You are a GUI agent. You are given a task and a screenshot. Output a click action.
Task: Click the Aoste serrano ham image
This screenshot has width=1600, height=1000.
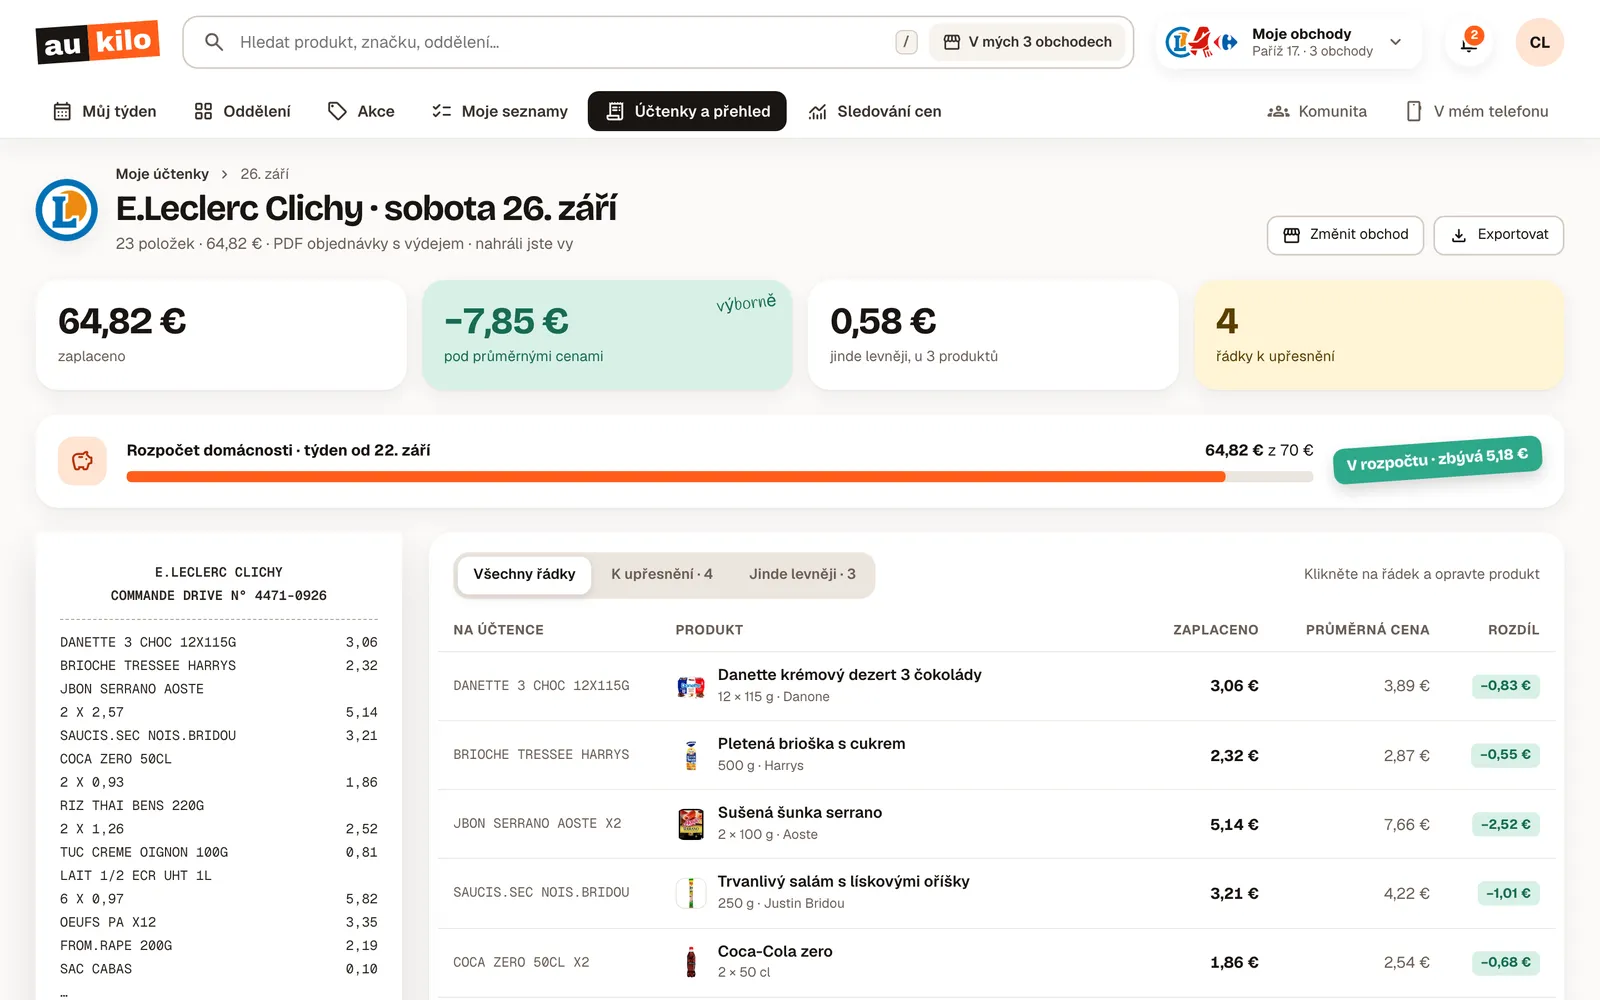pos(691,824)
